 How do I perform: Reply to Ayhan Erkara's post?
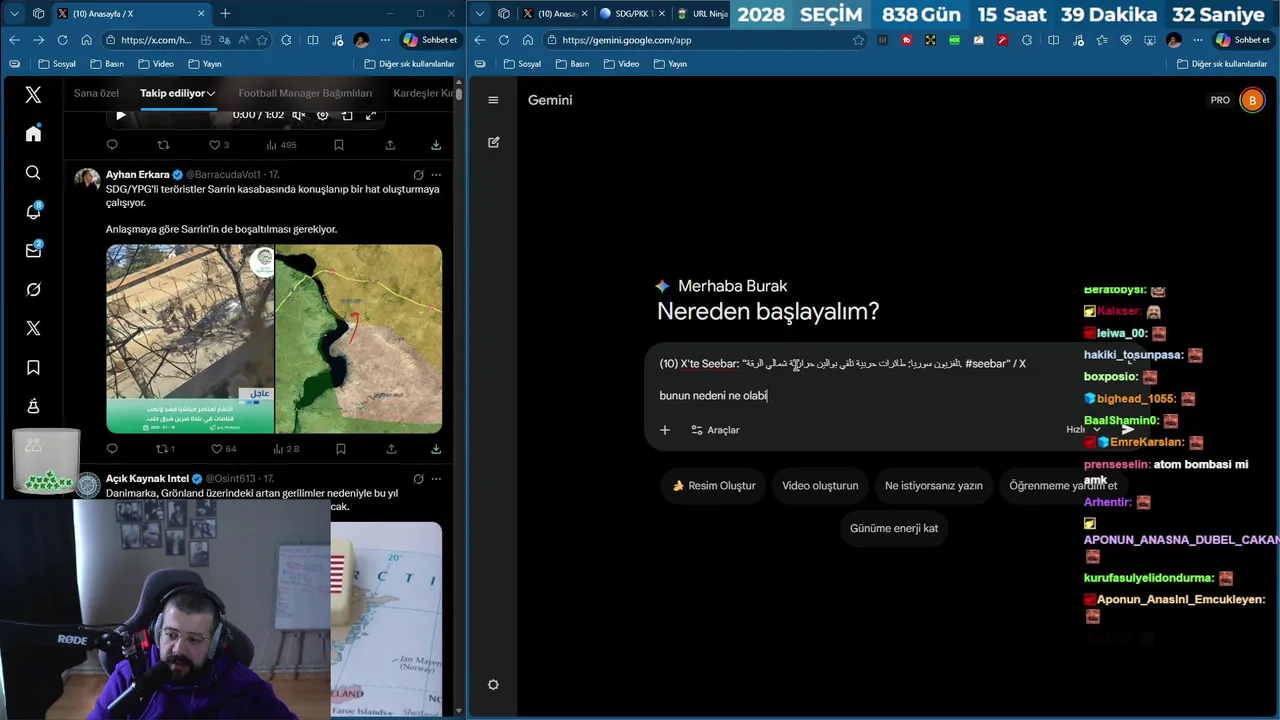tap(112, 449)
